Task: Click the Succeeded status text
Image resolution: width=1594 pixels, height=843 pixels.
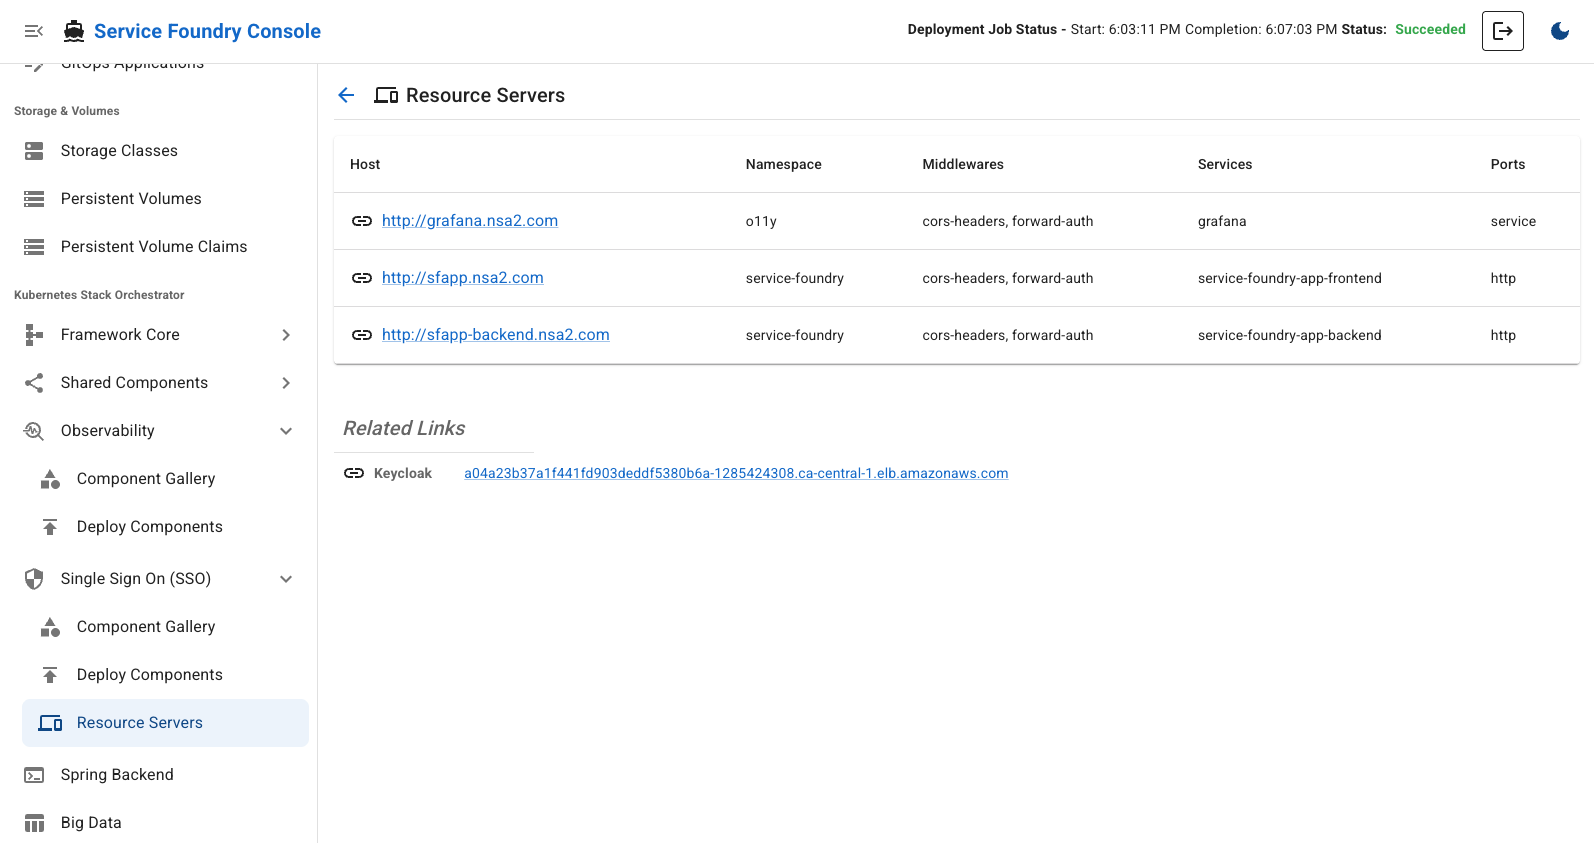Action: click(1430, 29)
